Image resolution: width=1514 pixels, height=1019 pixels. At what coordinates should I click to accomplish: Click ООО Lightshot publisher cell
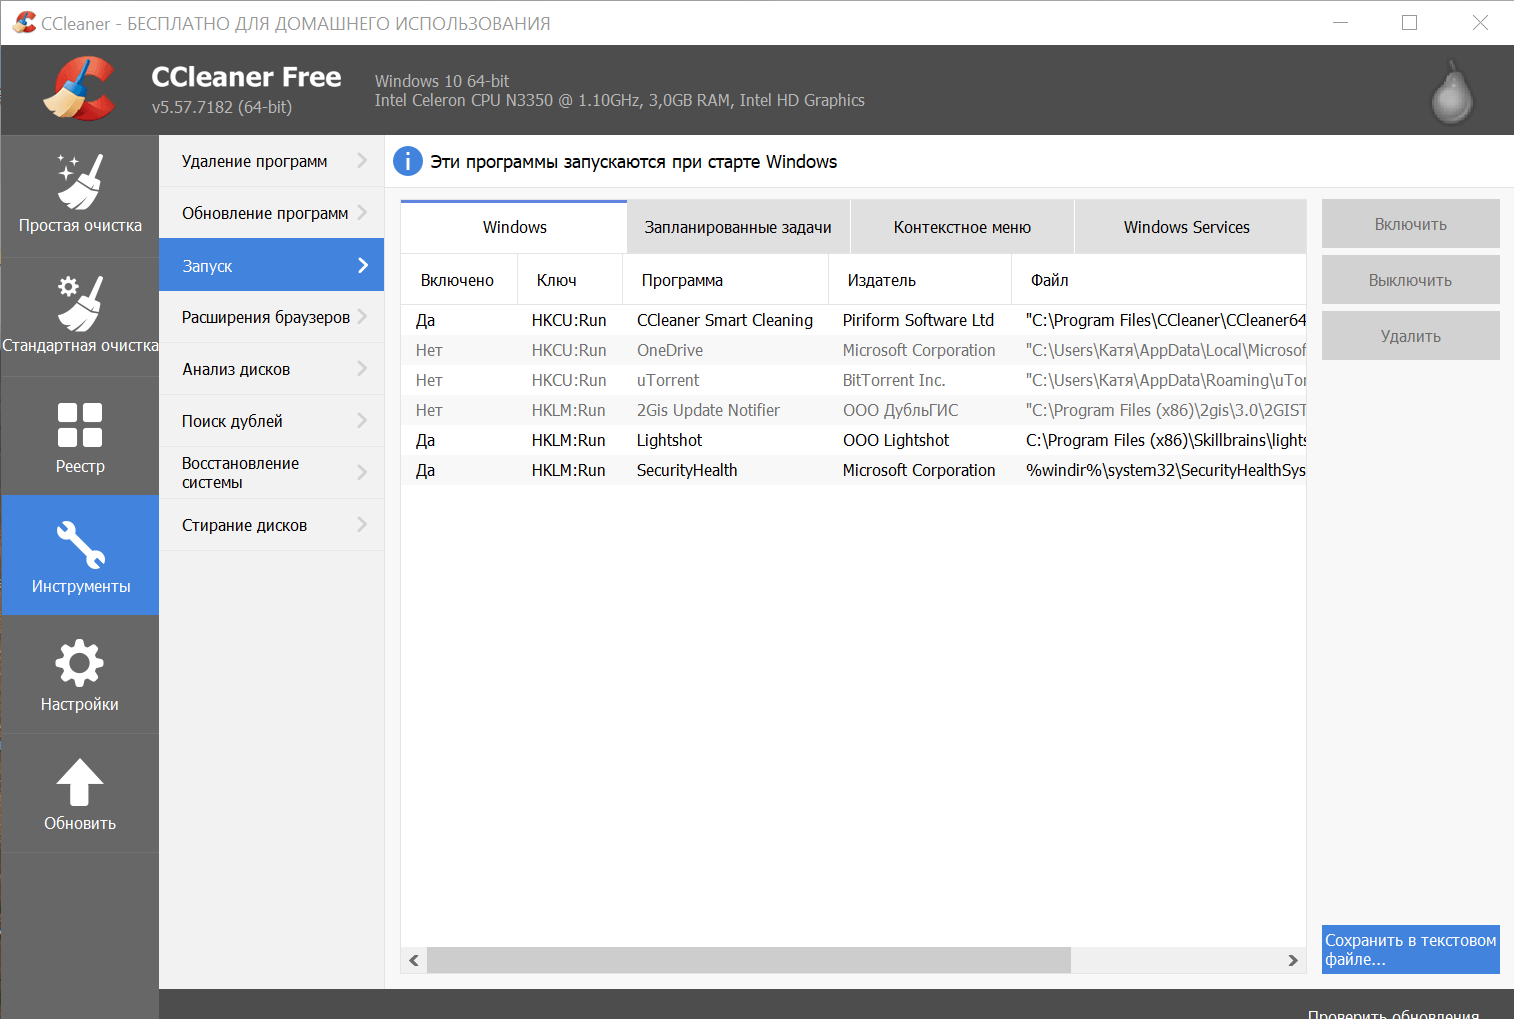click(896, 440)
